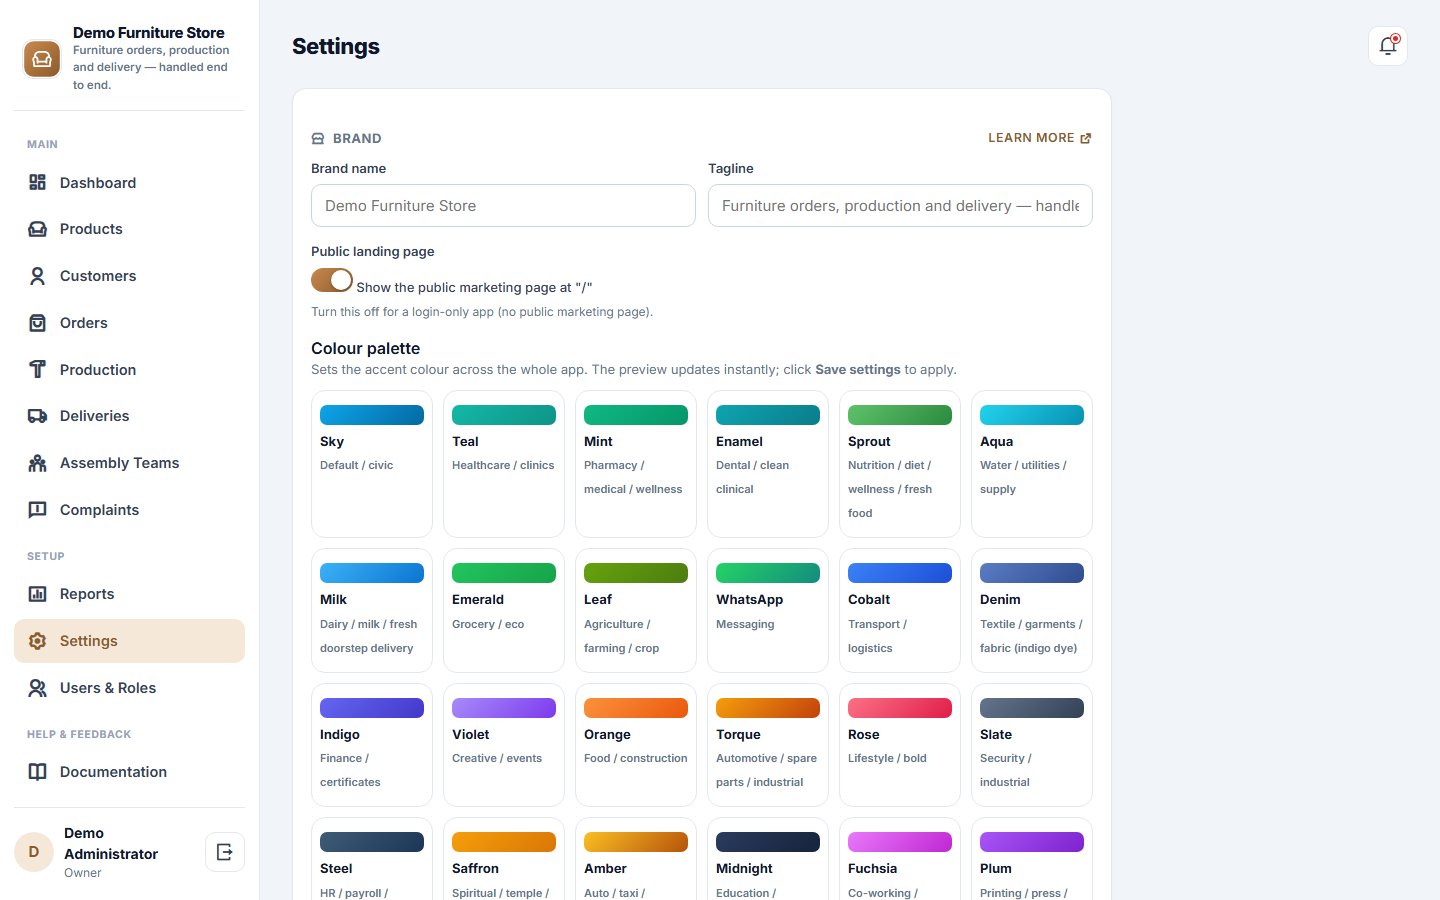
Task: Click the Products sofa icon
Action: pos(38,229)
